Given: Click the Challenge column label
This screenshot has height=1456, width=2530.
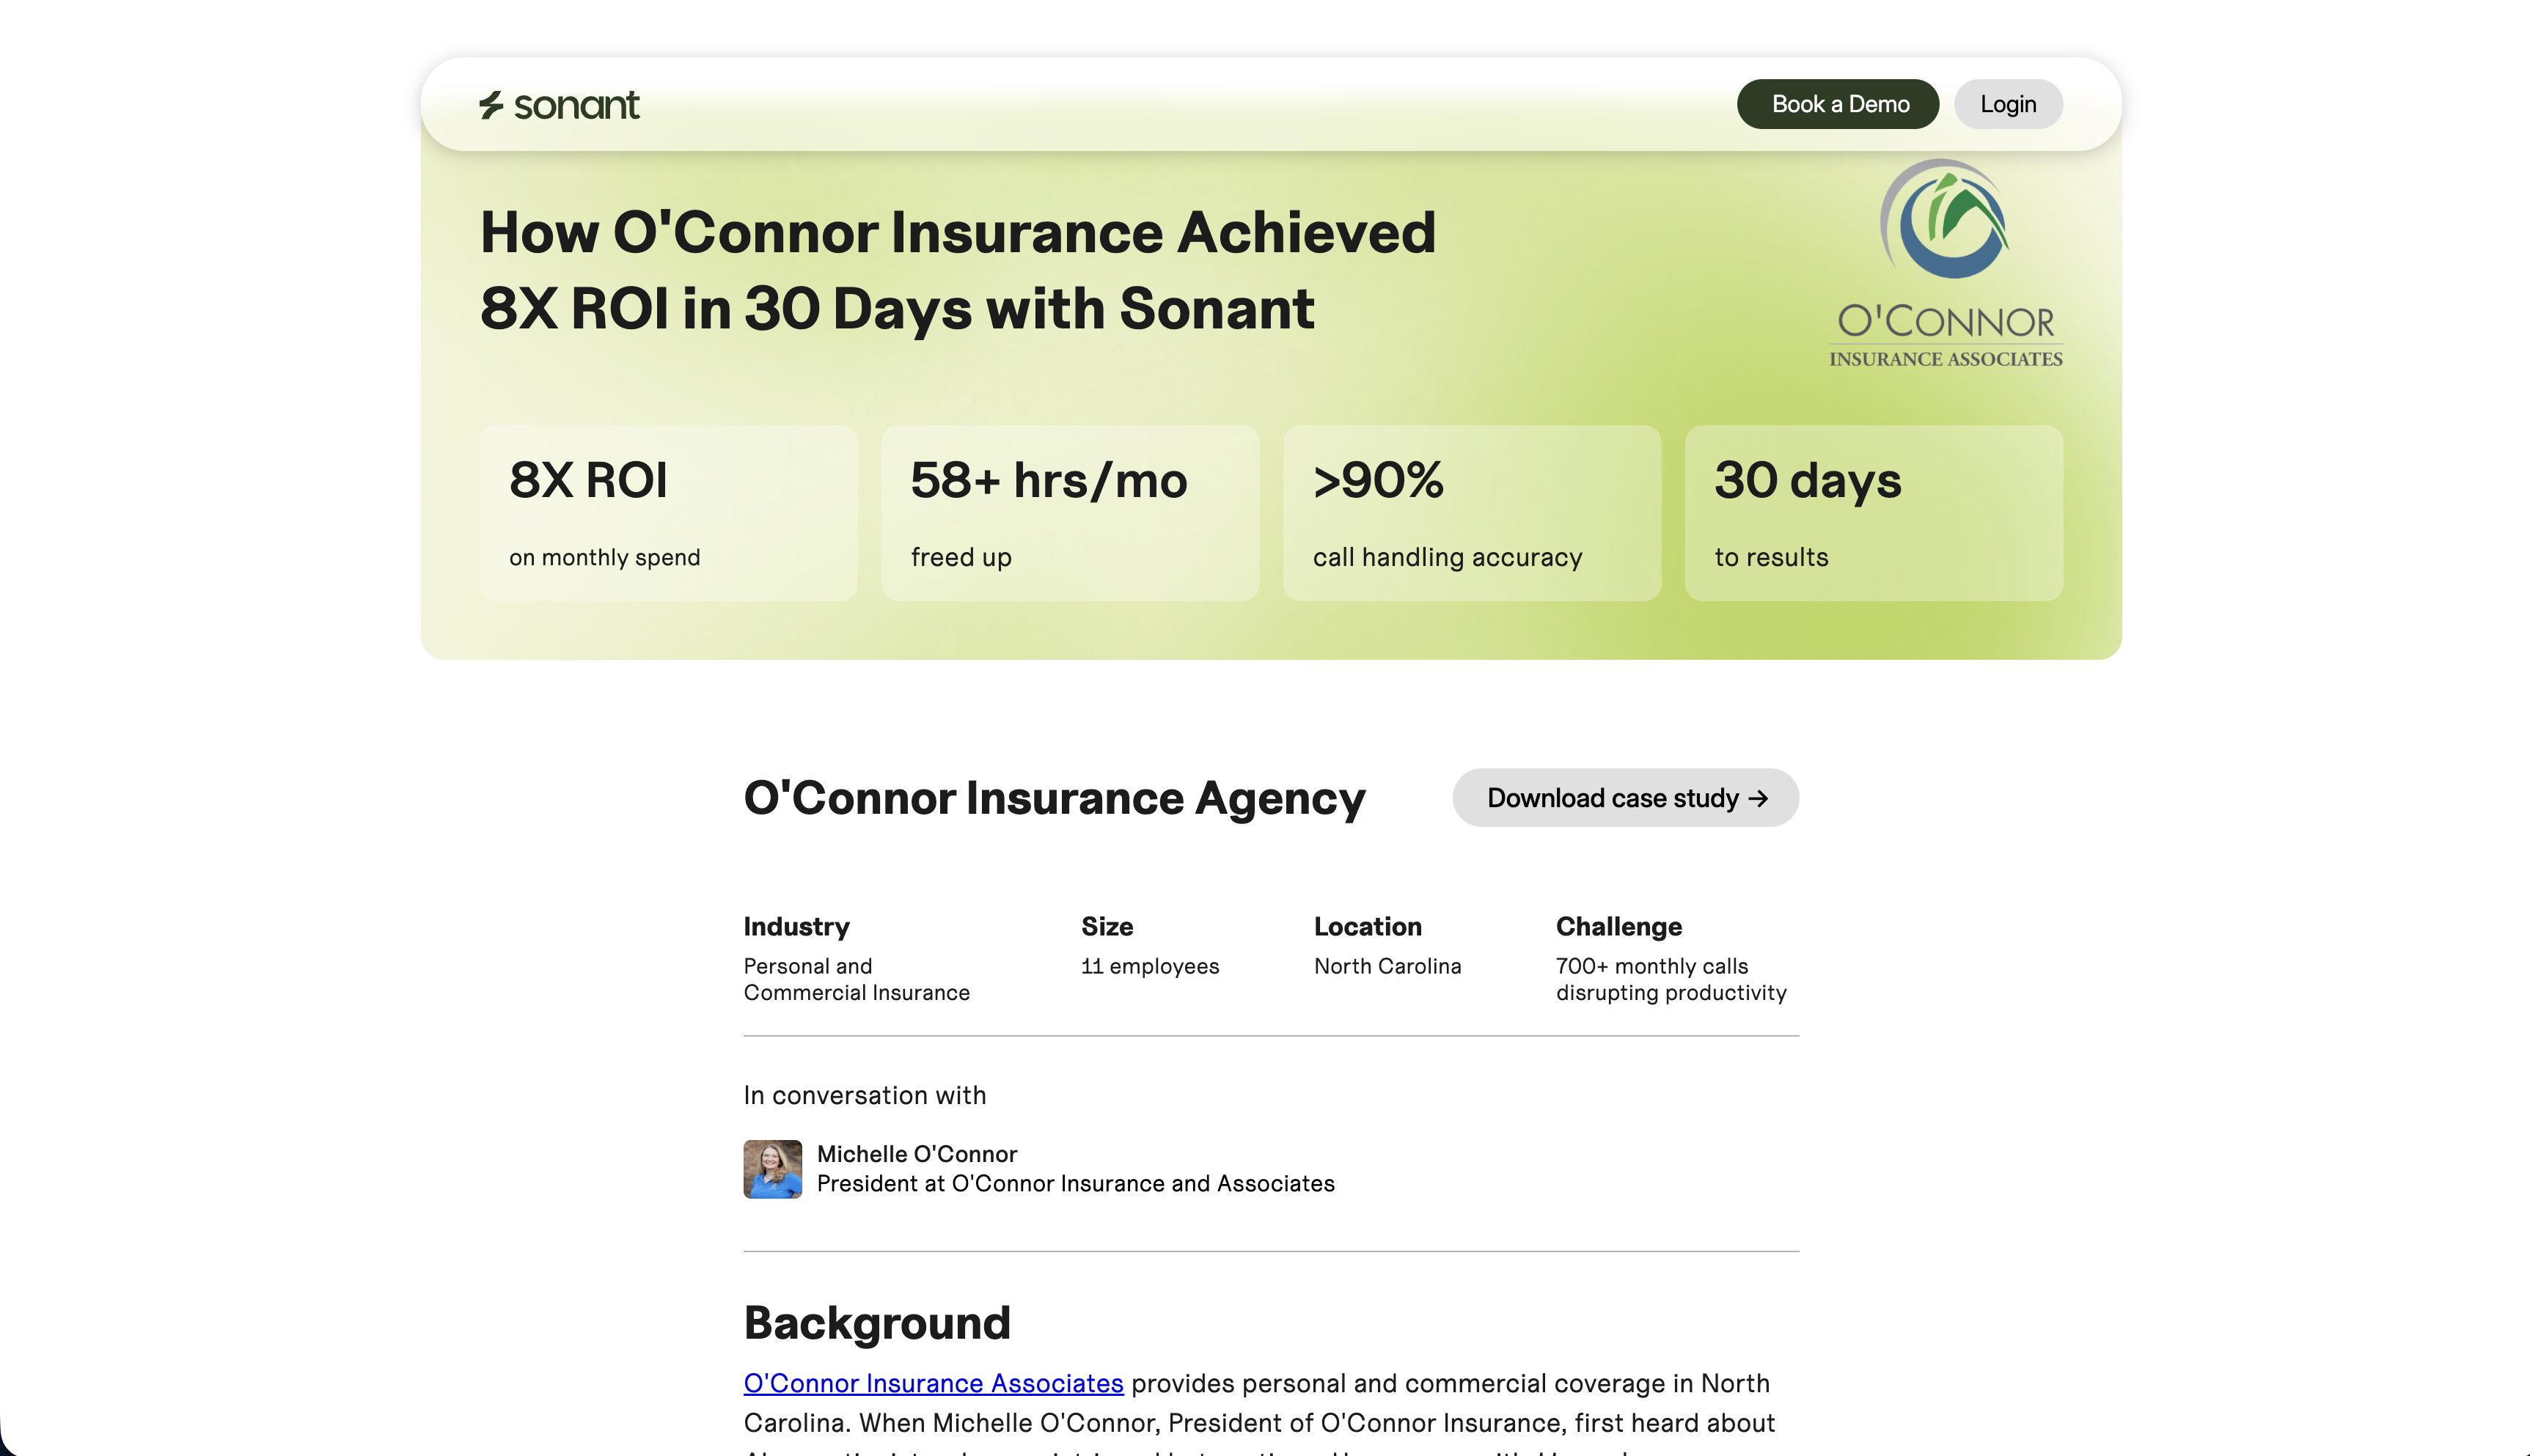Looking at the screenshot, I should tap(1618, 927).
